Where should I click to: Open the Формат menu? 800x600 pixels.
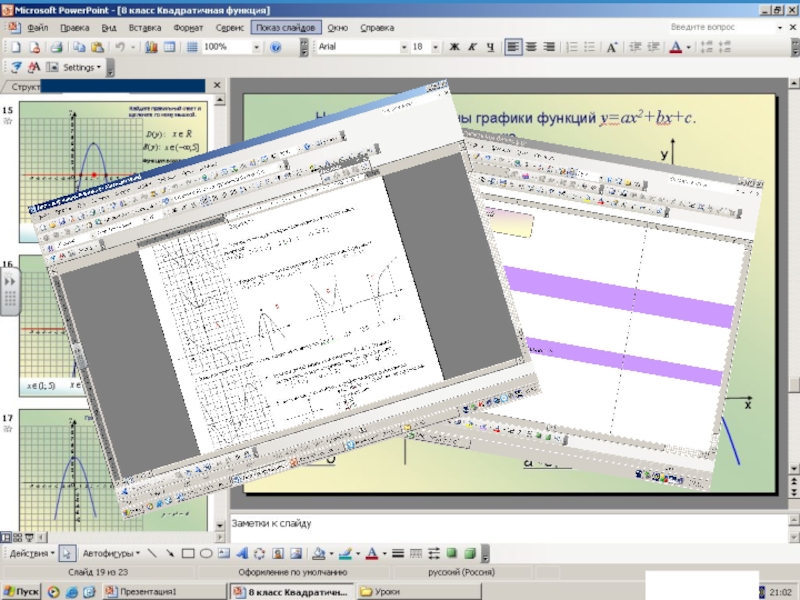point(188,28)
